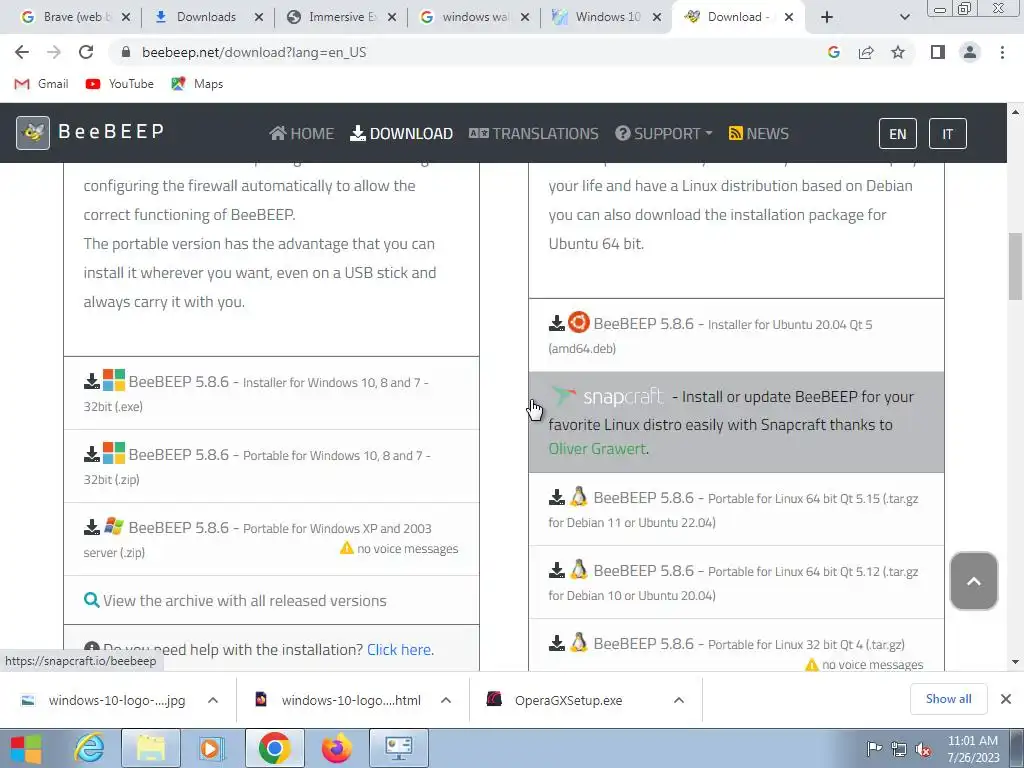Click the page vertical scrollbar thumb
The height and width of the screenshot is (768, 1024).
1016,266
